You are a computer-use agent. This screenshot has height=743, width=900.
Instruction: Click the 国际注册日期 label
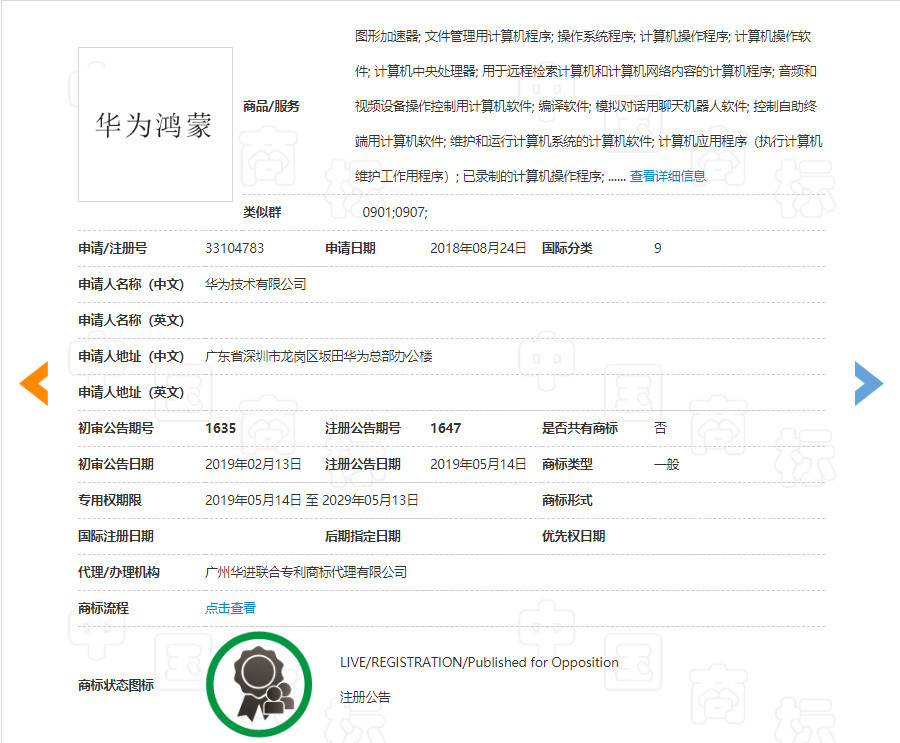(x=116, y=536)
